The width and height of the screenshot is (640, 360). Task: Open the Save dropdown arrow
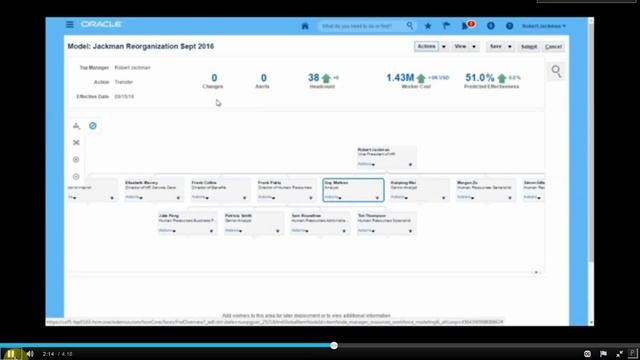tap(510, 47)
